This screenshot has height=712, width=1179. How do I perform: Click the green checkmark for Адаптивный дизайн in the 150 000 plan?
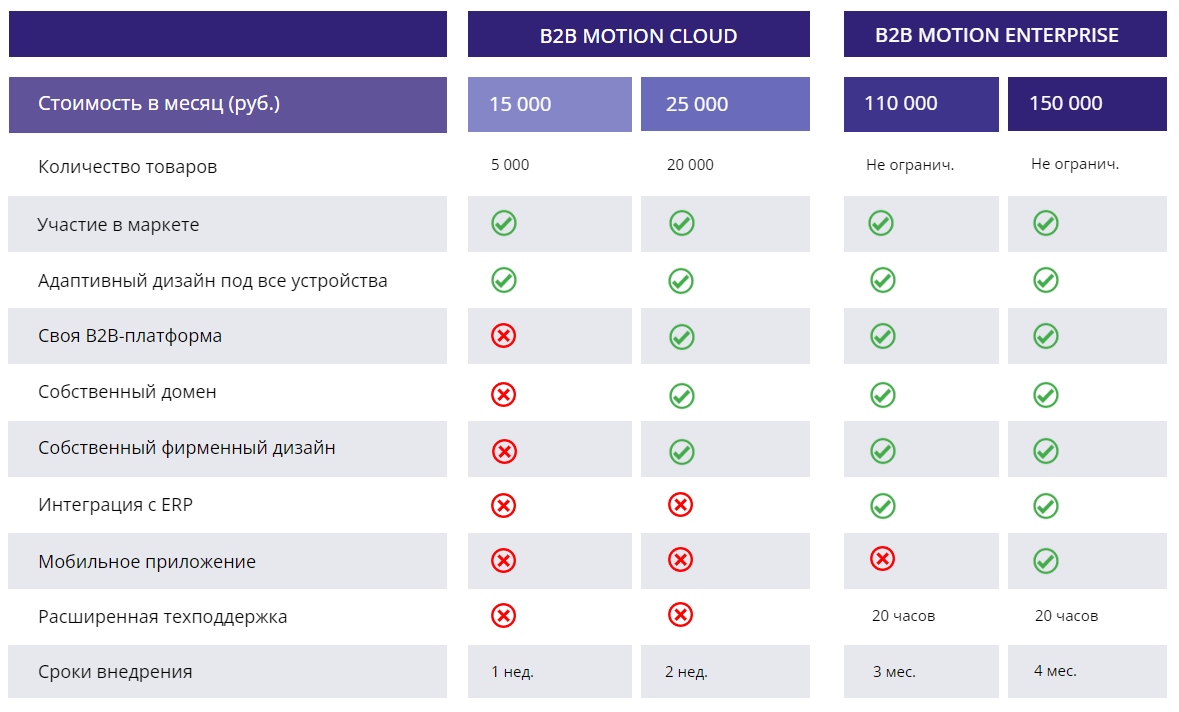pyautogui.click(x=1046, y=280)
